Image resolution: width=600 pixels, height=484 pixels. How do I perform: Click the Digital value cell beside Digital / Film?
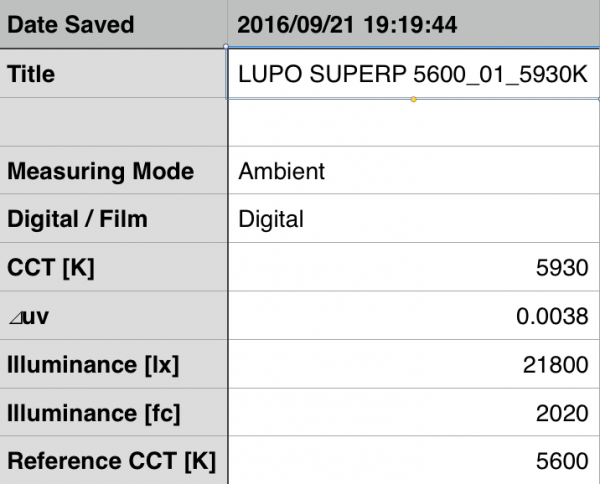413,219
